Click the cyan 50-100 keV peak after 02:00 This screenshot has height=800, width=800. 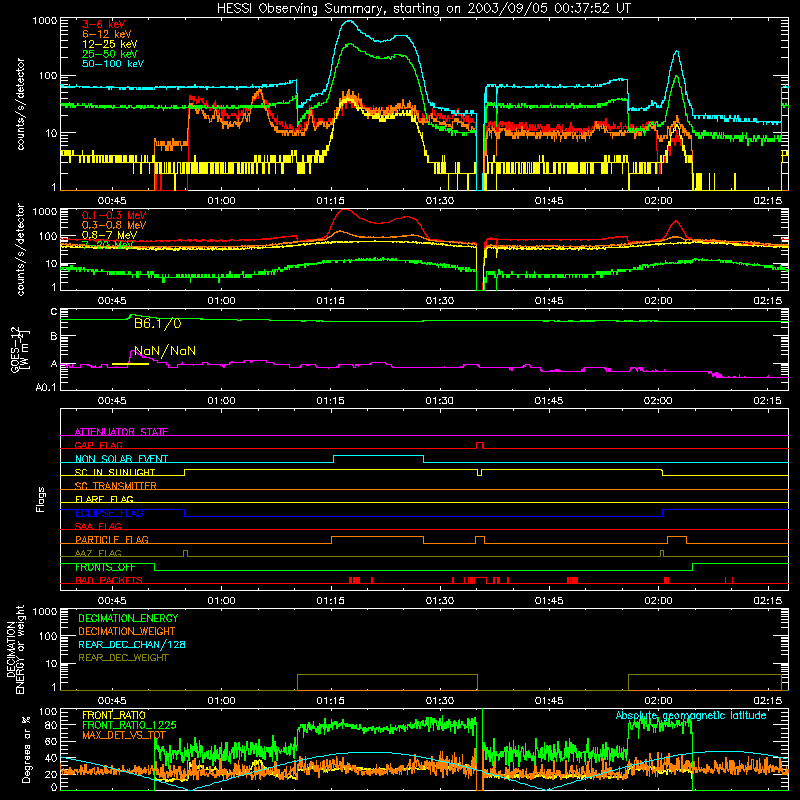(677, 52)
